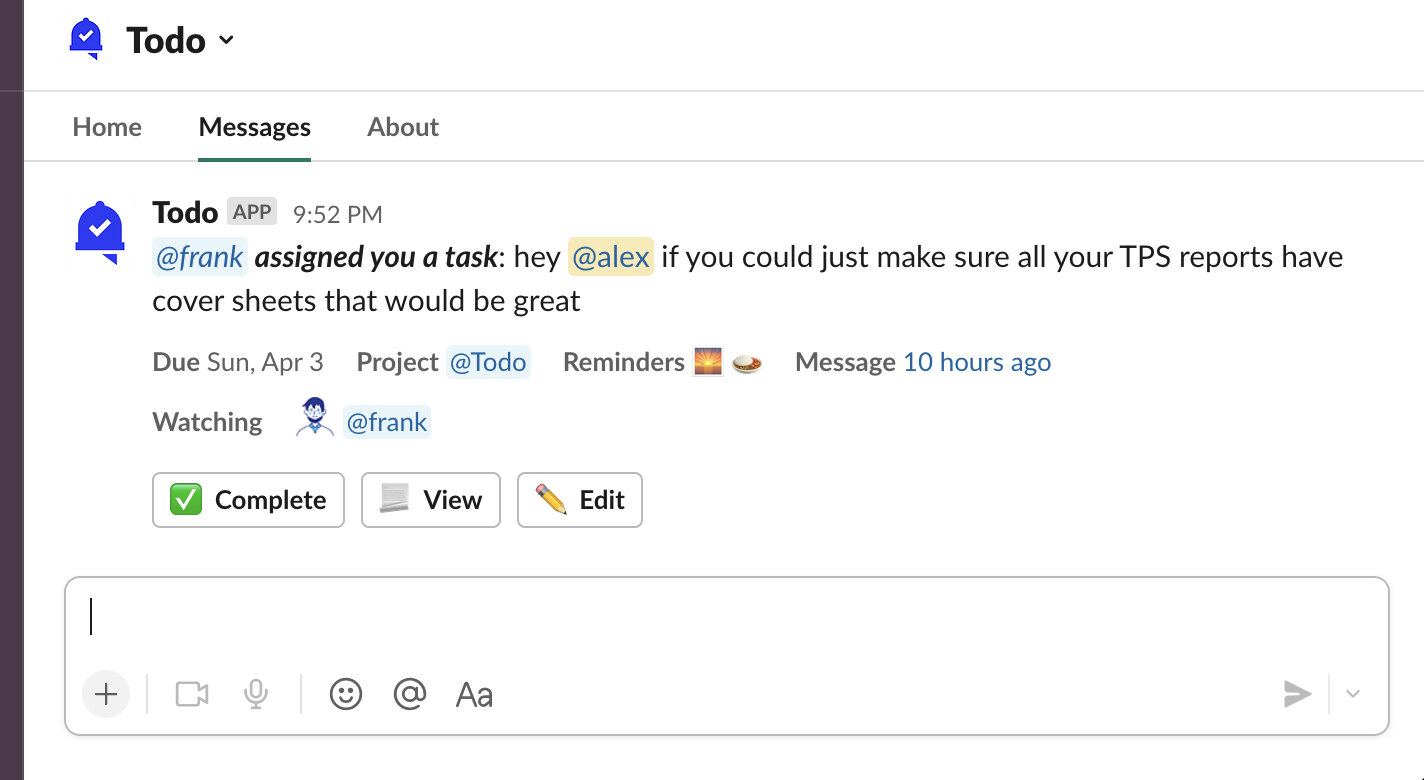Open the '10 hours ago' message link
1424x780 pixels.
point(977,362)
